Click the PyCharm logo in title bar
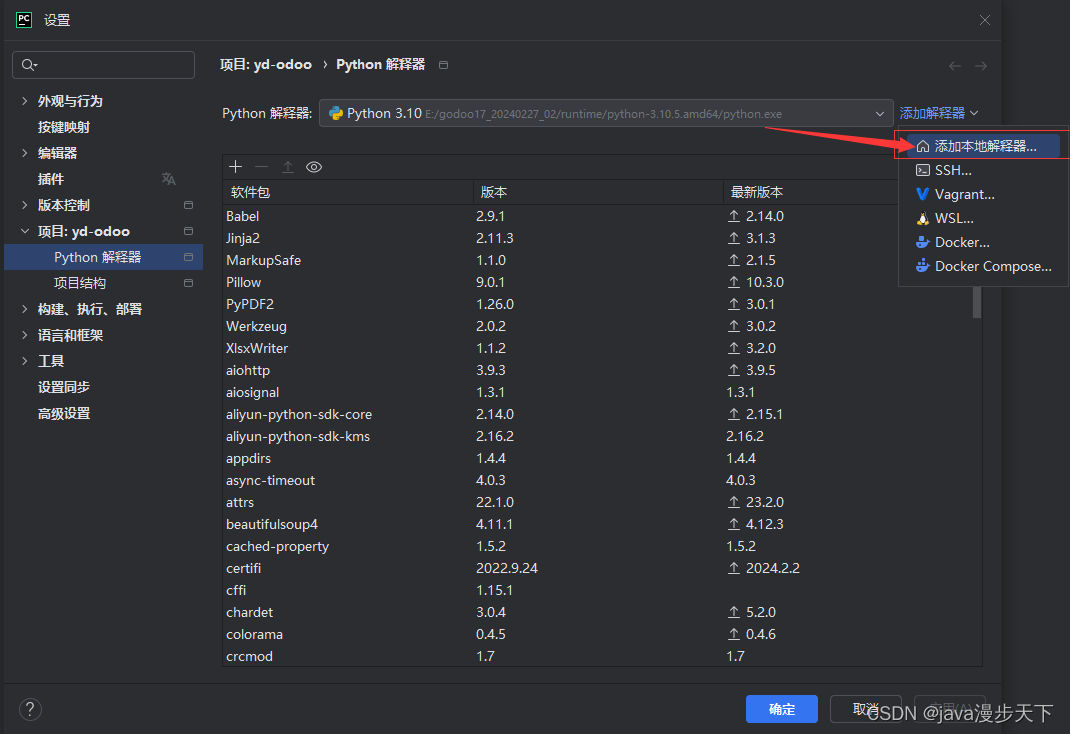Viewport: 1070px width, 734px height. [24, 20]
